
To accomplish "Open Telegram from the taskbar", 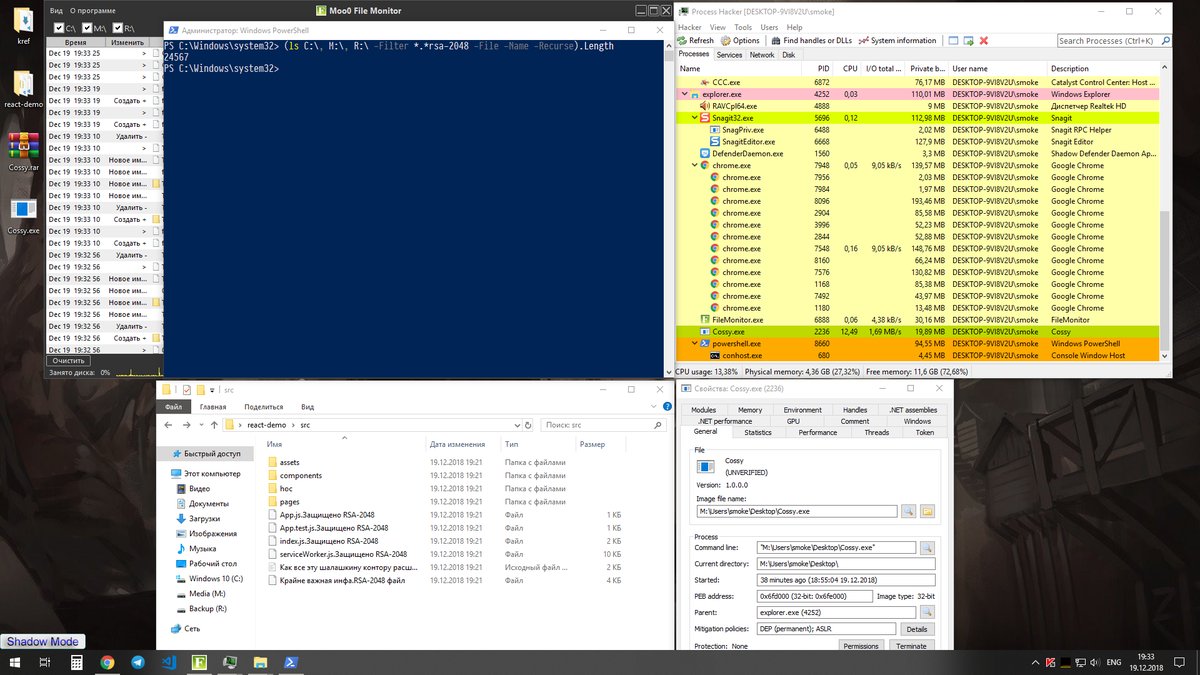I will (x=137, y=662).
